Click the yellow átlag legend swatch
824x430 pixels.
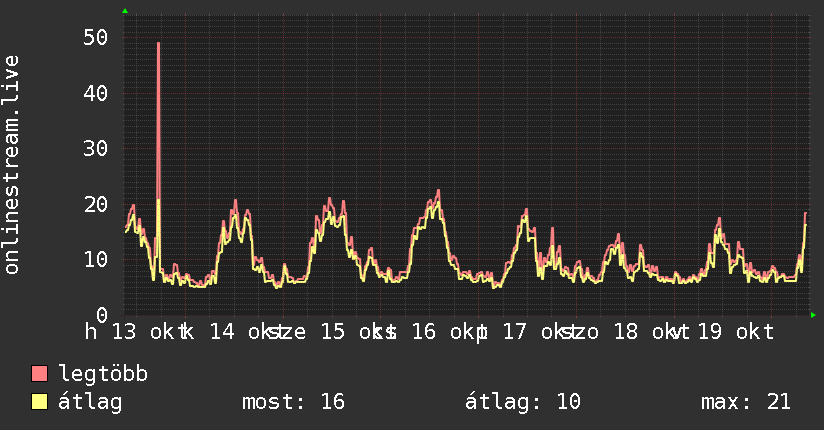pos(39,402)
